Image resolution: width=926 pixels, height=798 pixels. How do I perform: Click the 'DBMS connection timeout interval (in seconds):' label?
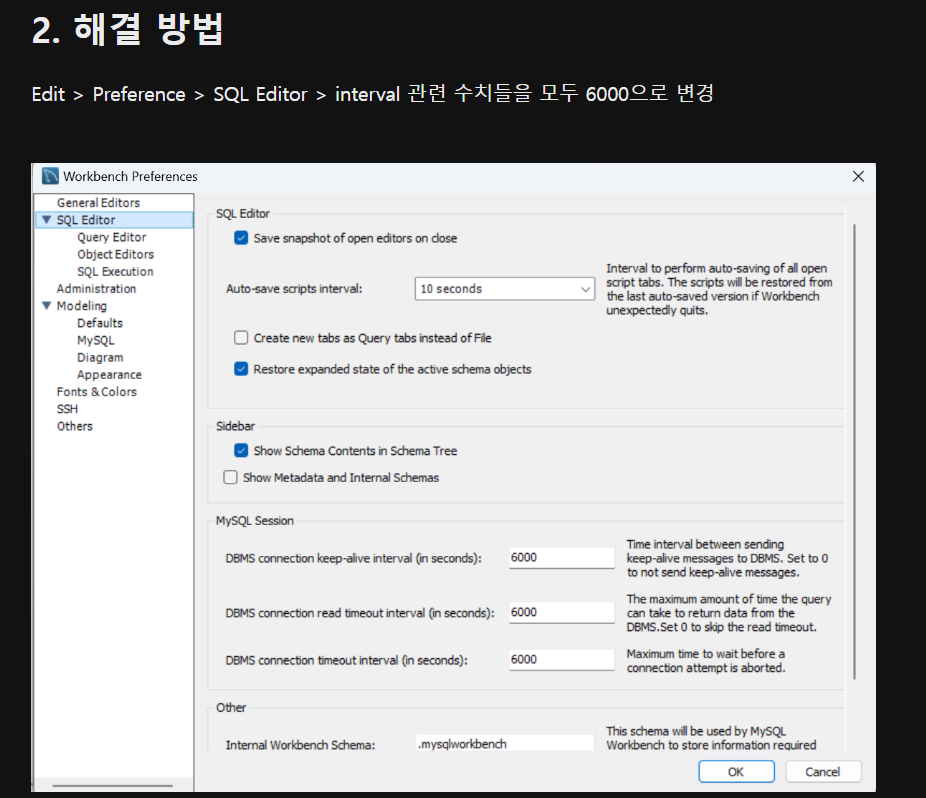pos(346,660)
